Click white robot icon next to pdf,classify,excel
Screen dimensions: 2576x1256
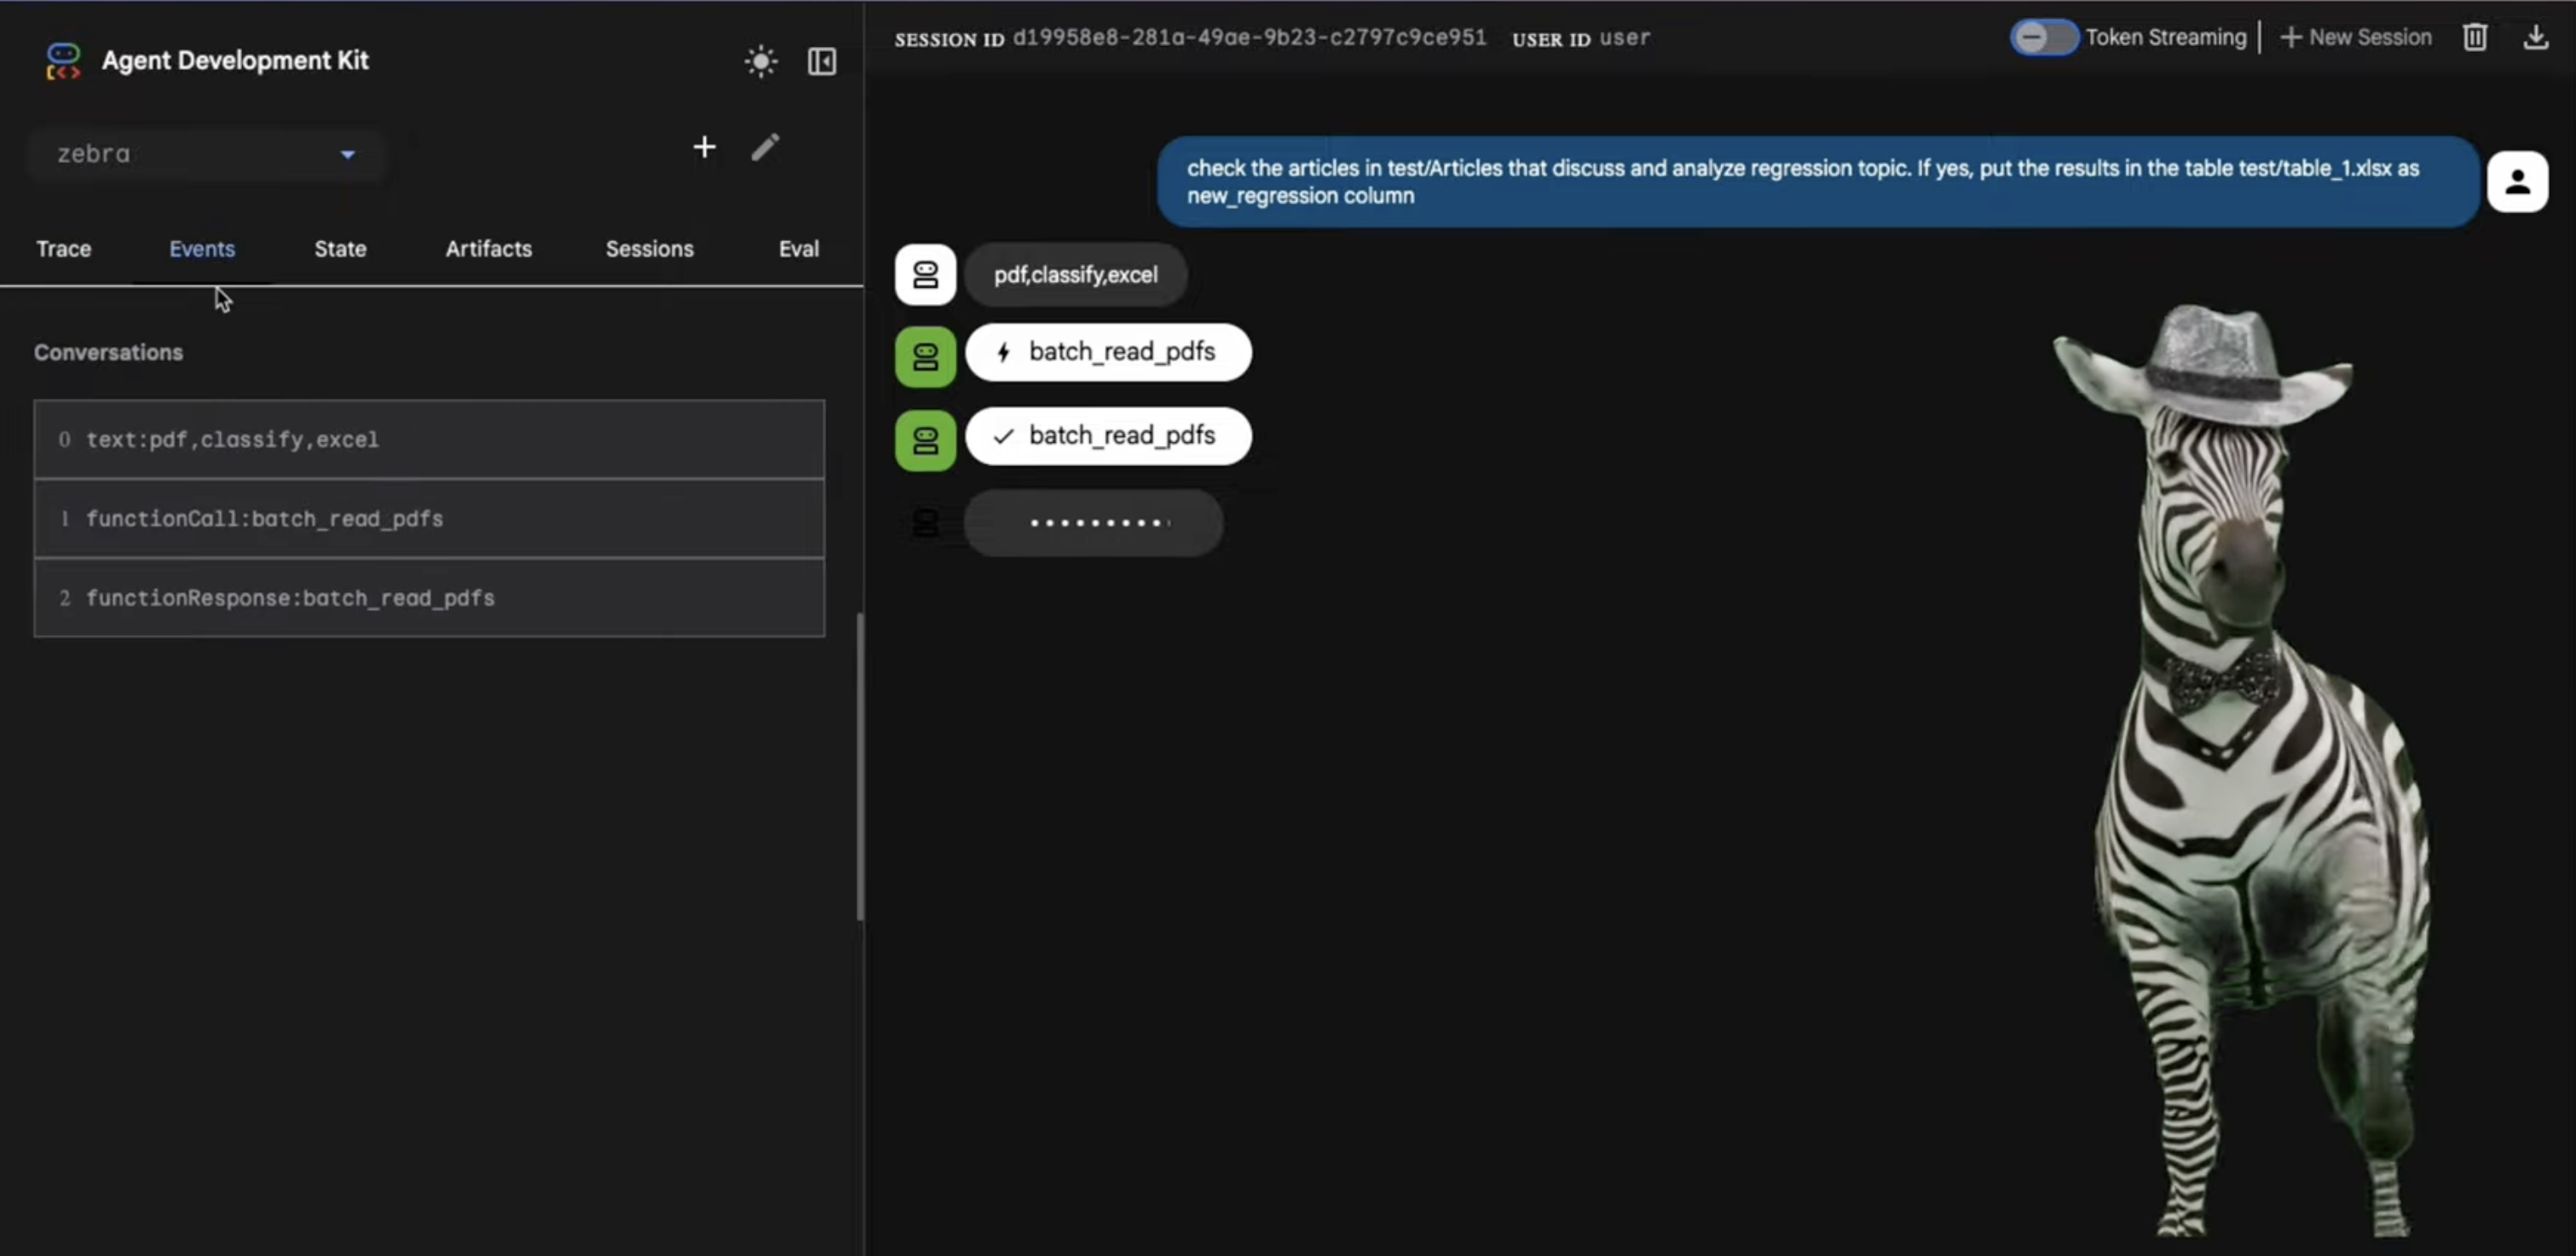[x=925, y=275]
